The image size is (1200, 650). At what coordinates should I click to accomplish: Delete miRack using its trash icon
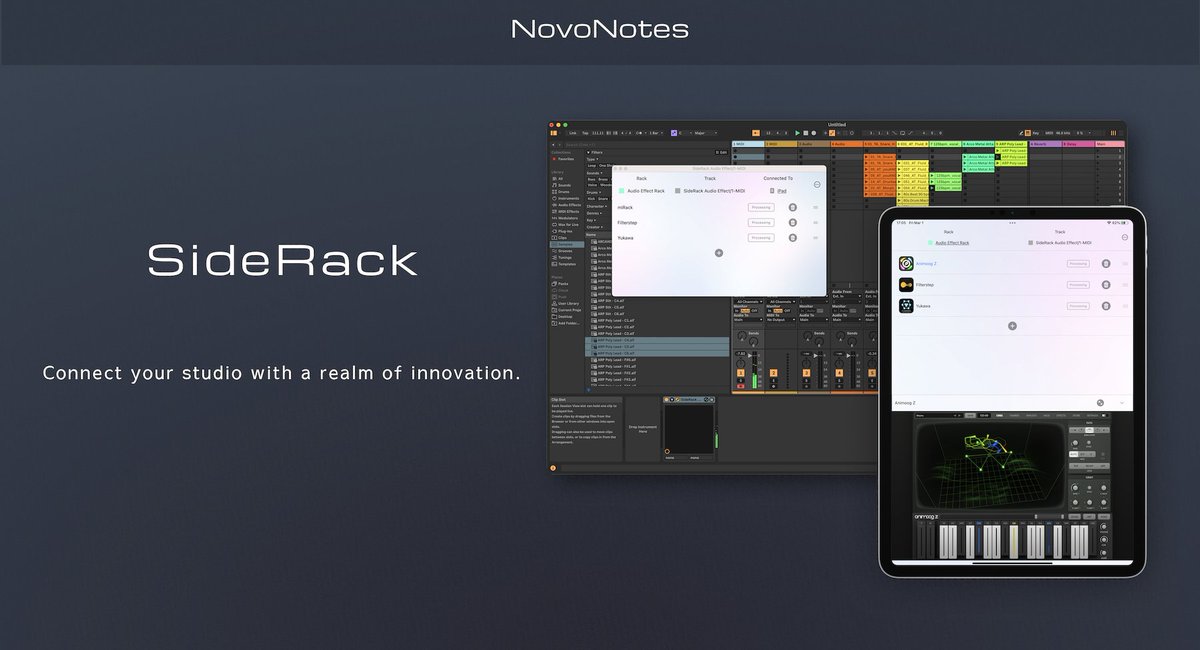point(792,207)
